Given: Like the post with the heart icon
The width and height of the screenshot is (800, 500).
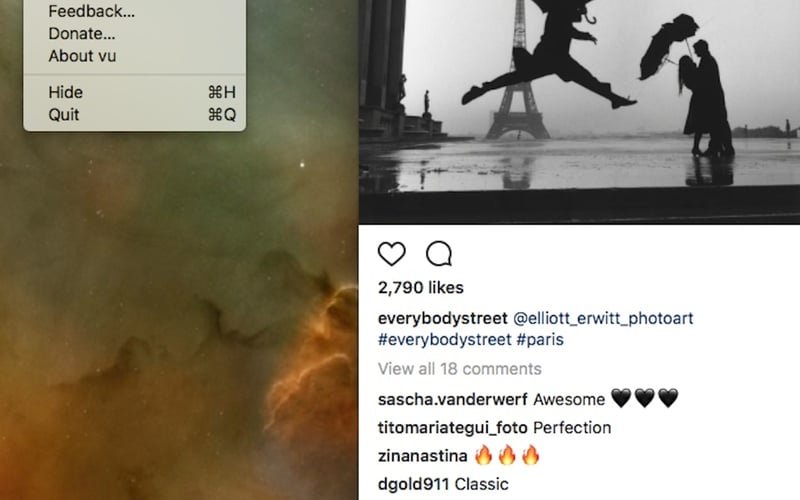Looking at the screenshot, I should coord(391,254).
